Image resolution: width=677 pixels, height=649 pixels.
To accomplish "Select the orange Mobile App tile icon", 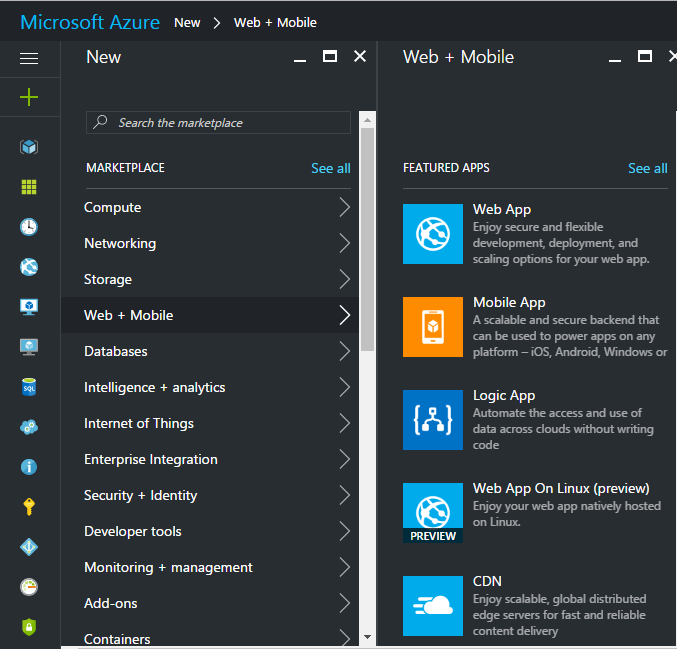I will (433, 327).
